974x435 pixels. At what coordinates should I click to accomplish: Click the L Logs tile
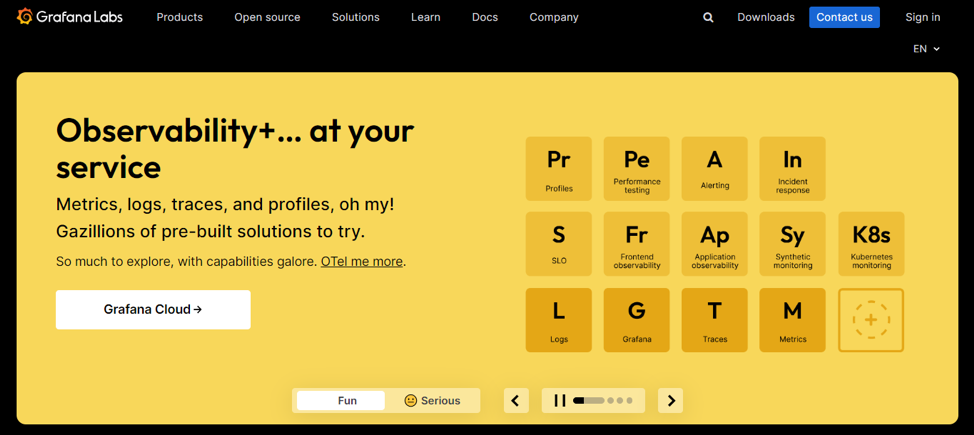pos(558,320)
